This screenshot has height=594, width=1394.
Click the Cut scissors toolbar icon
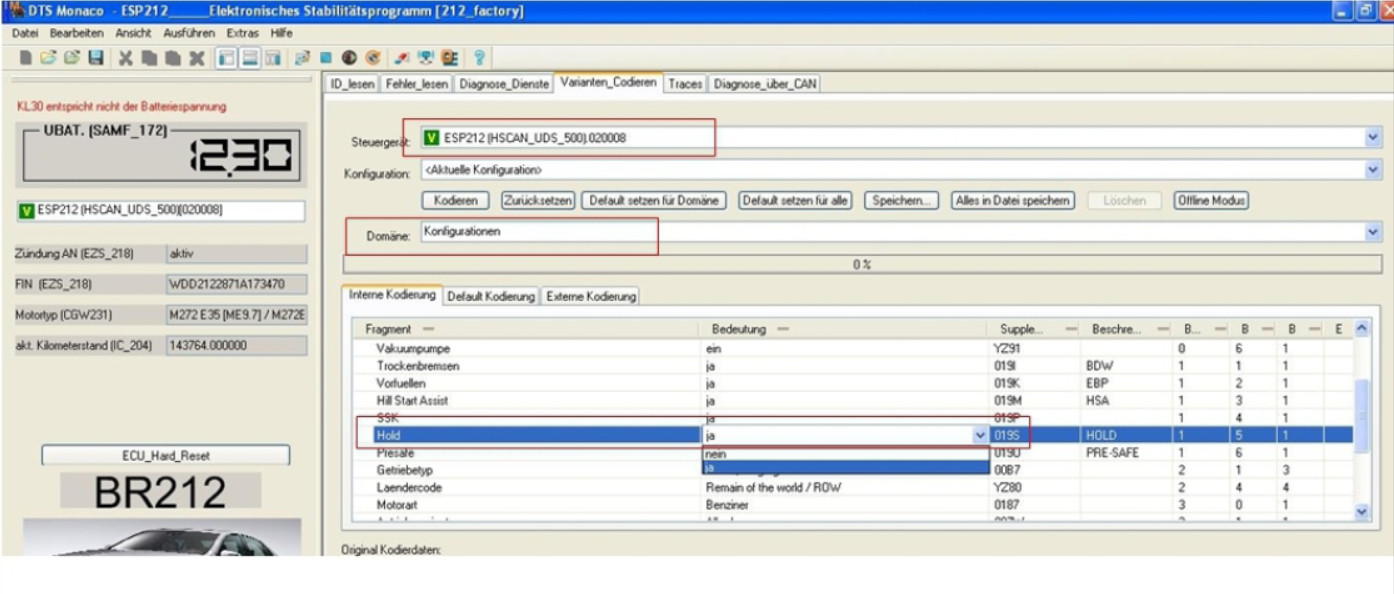tap(125, 57)
